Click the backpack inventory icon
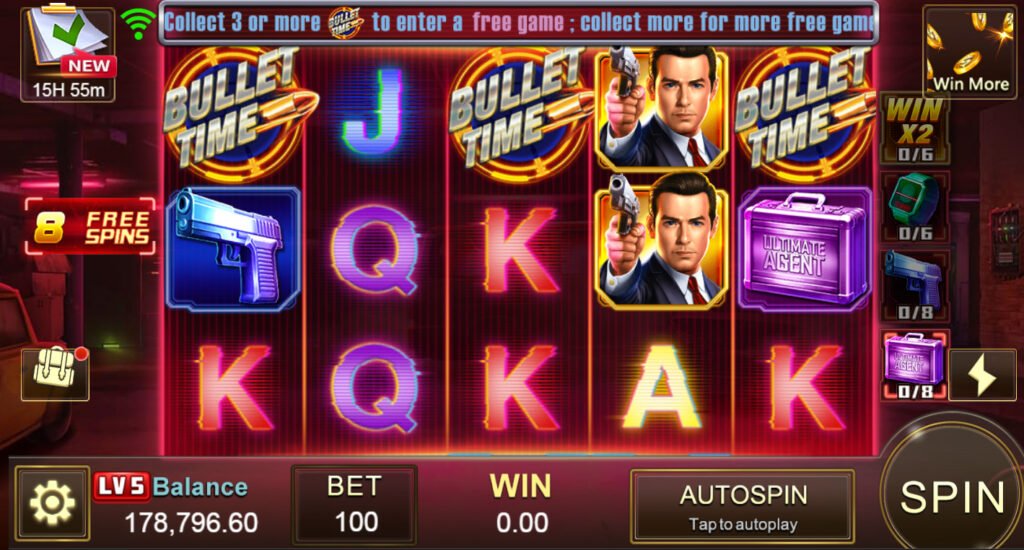The image size is (1024, 550). pos(55,374)
